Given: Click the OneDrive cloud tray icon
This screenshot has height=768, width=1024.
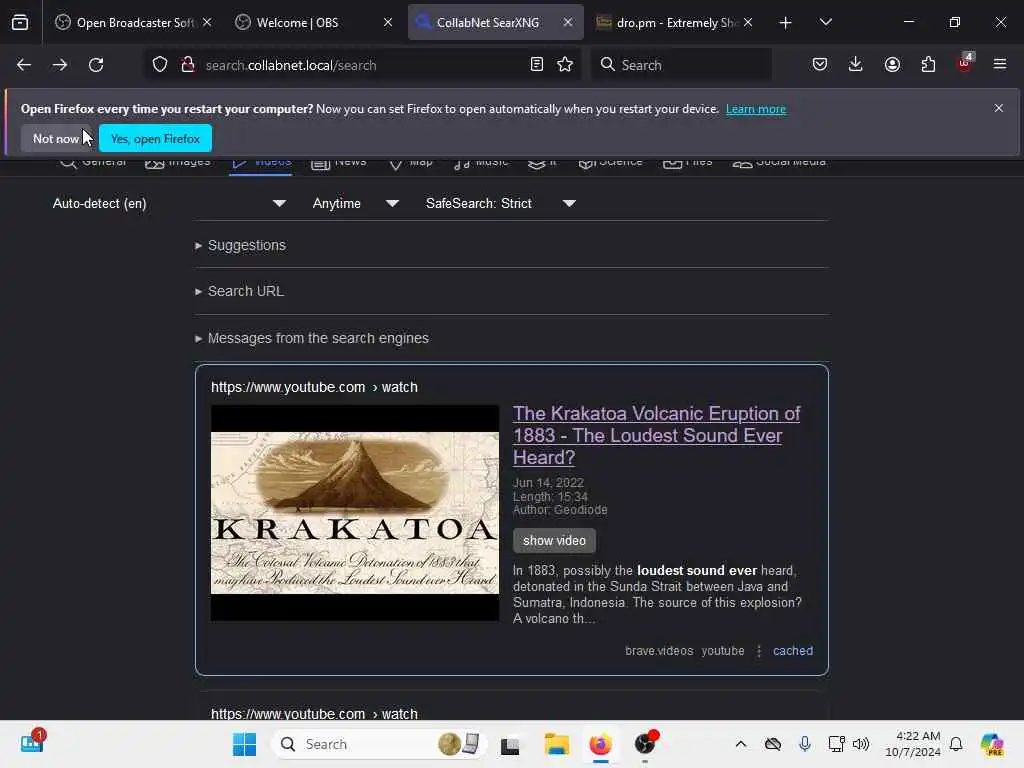Looking at the screenshot, I should pyautogui.click(x=773, y=744).
